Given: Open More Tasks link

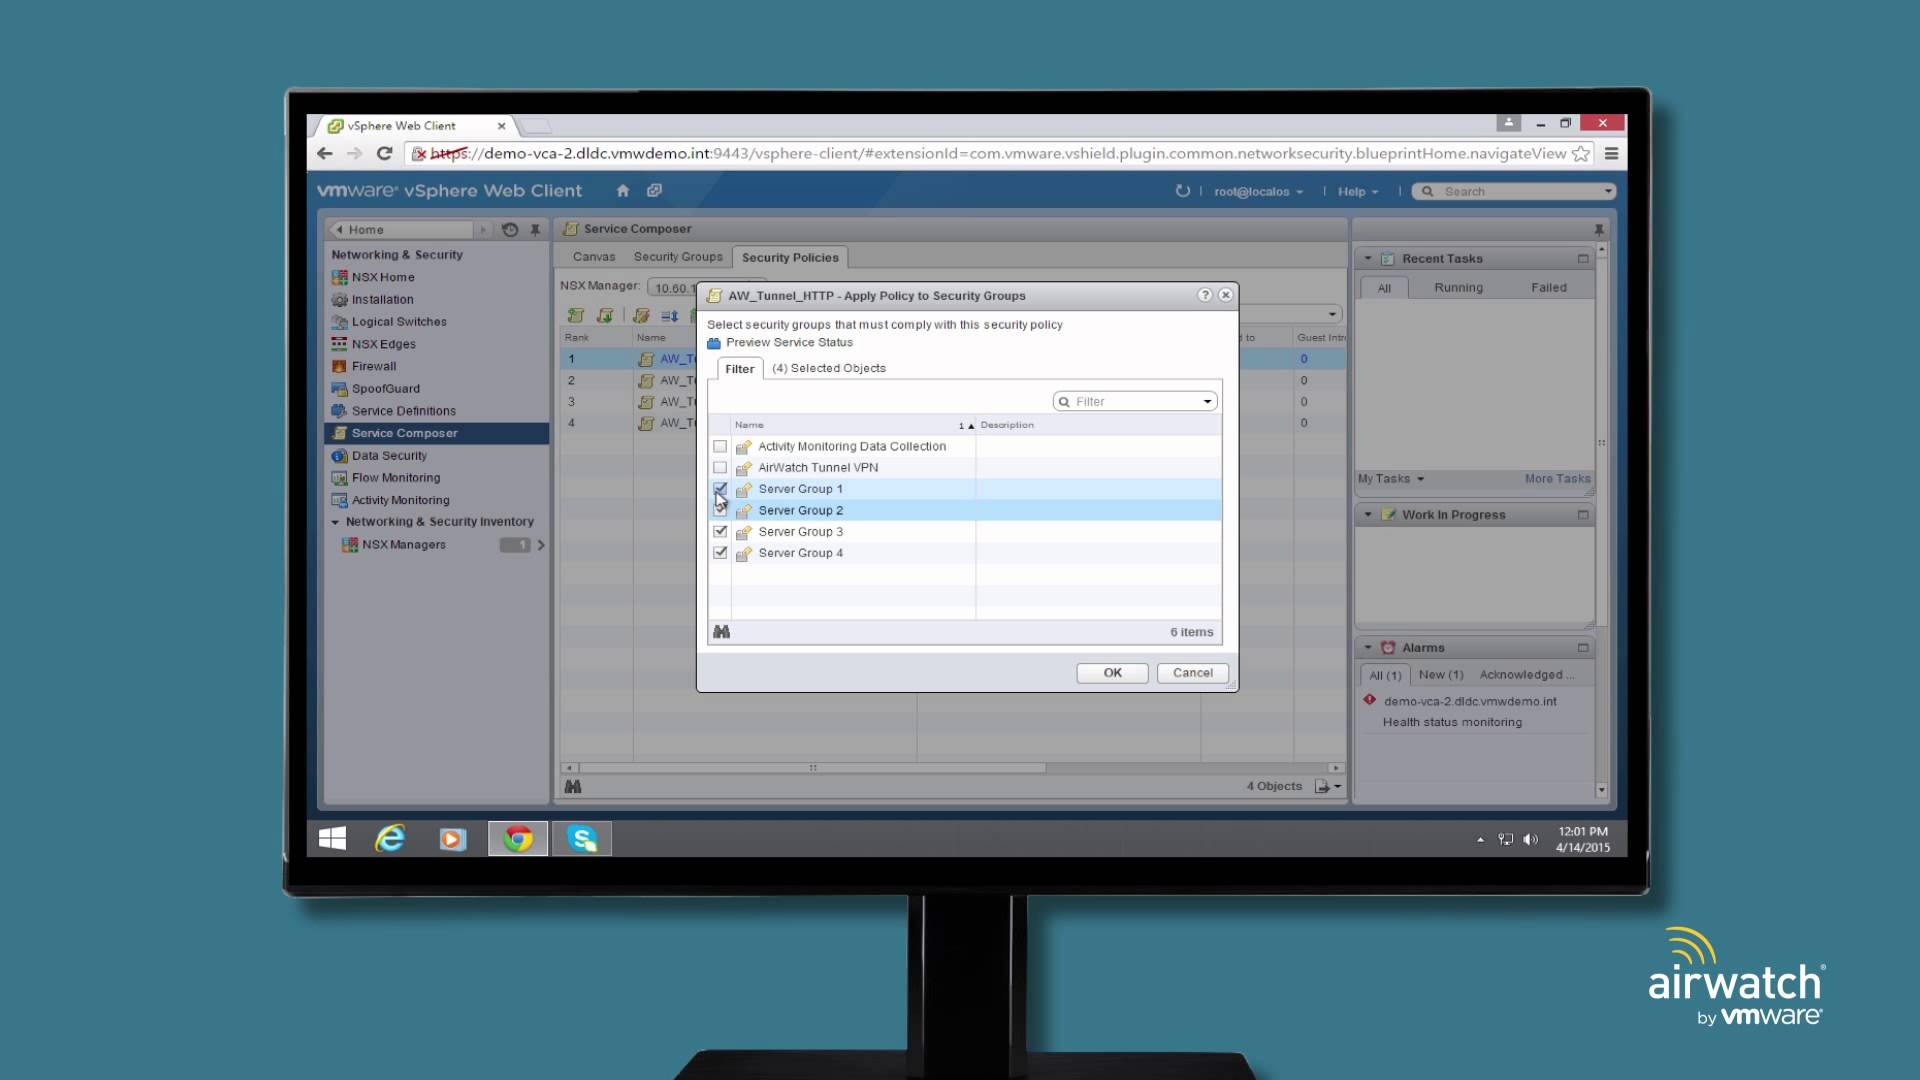Looking at the screenshot, I should point(1557,479).
